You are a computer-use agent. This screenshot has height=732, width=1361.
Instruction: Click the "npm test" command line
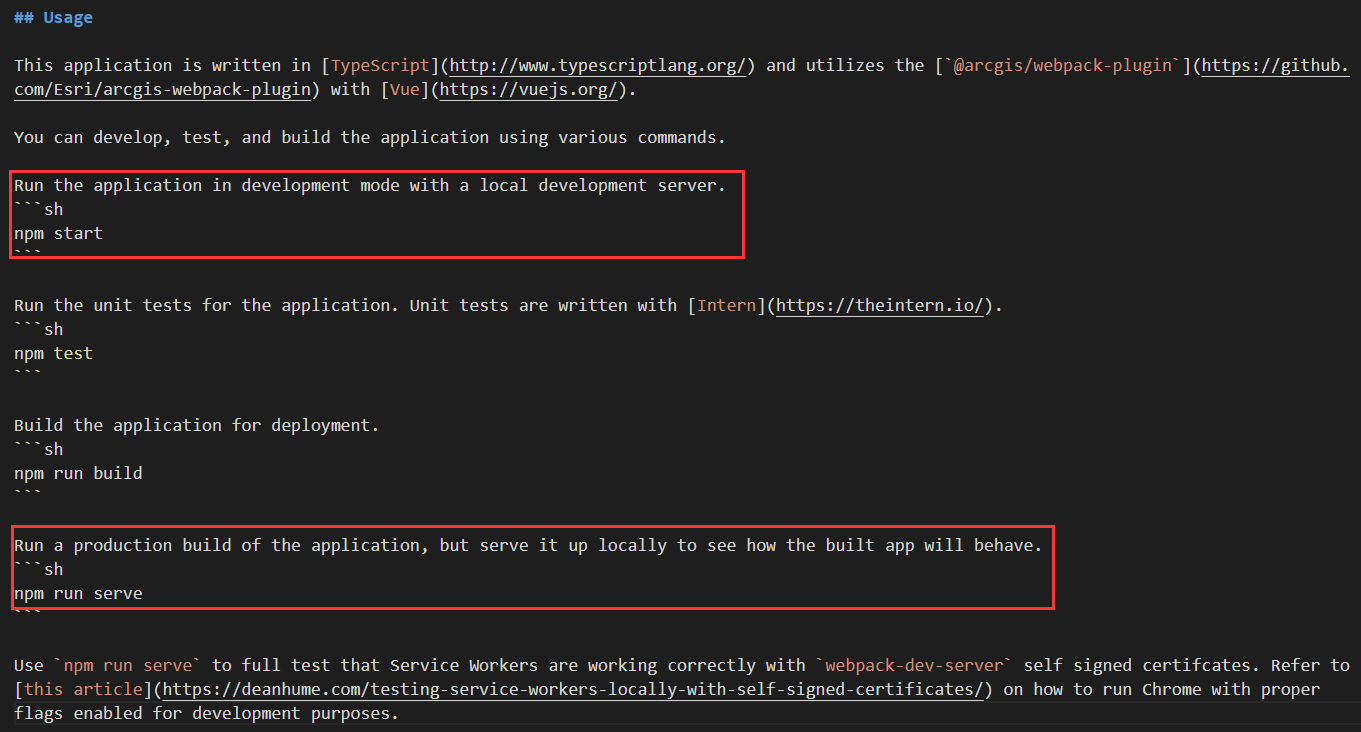tap(53, 353)
